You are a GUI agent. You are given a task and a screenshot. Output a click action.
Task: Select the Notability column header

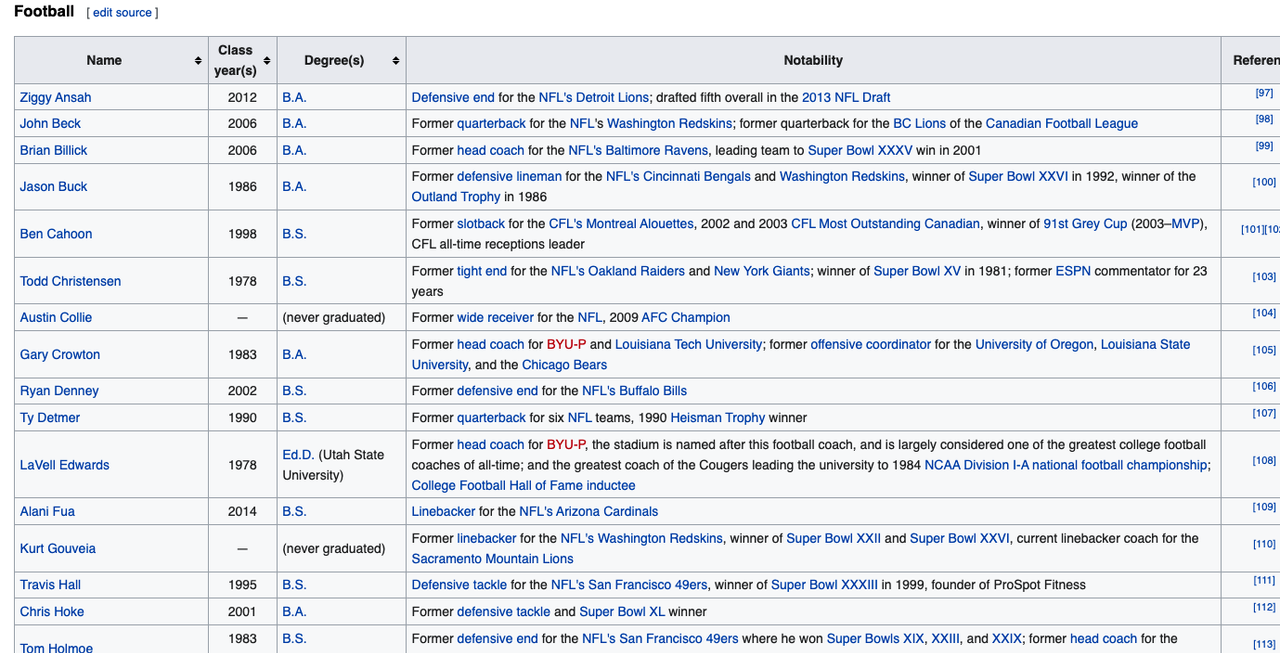(813, 61)
